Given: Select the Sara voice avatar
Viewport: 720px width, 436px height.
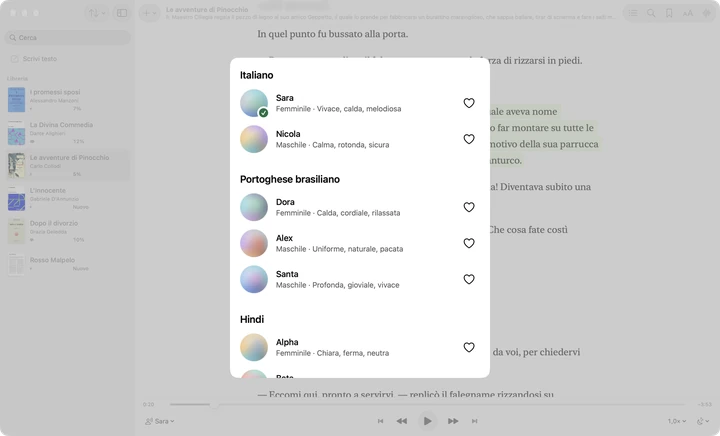Looking at the screenshot, I should (254, 103).
